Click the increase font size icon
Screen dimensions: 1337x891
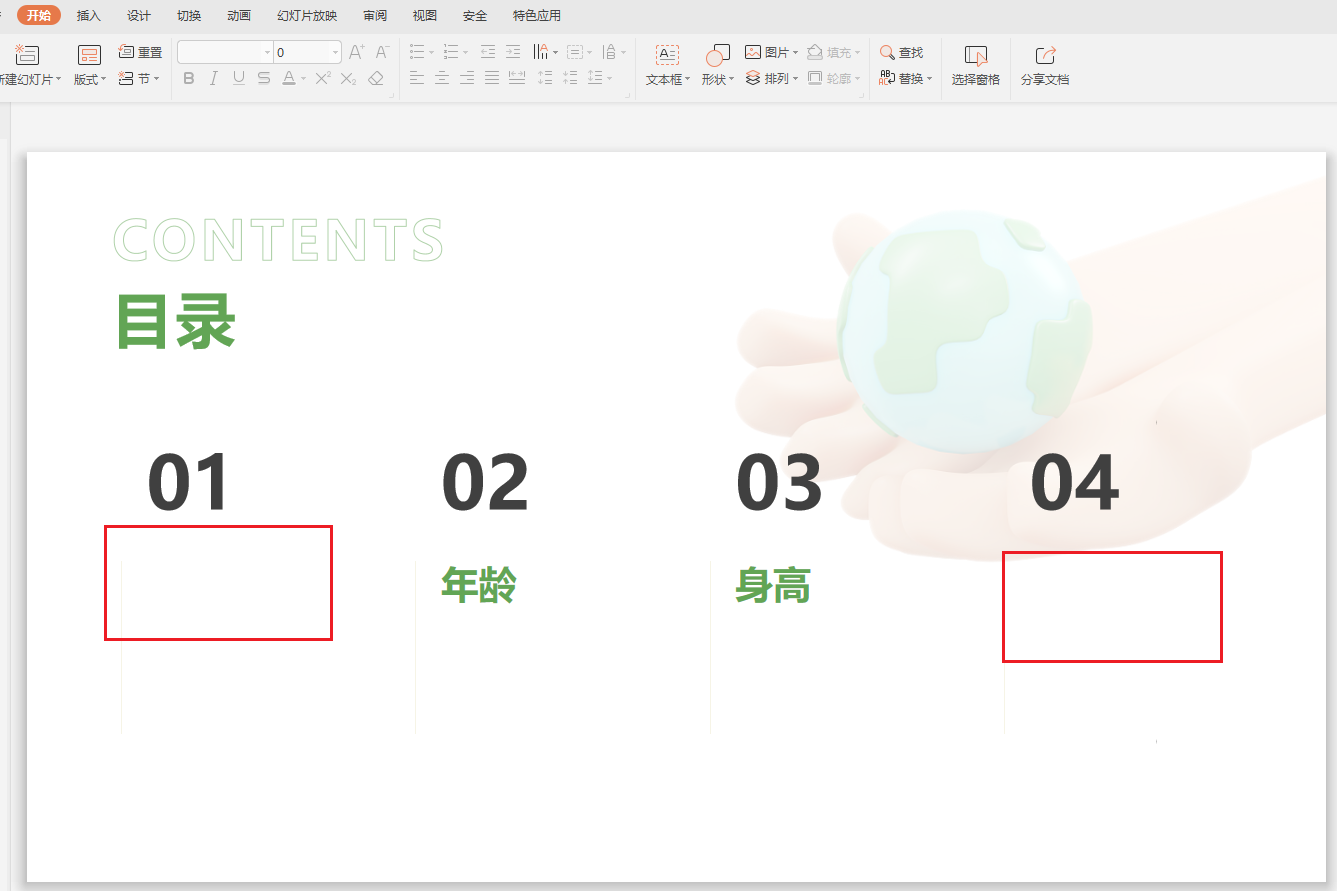pos(355,51)
